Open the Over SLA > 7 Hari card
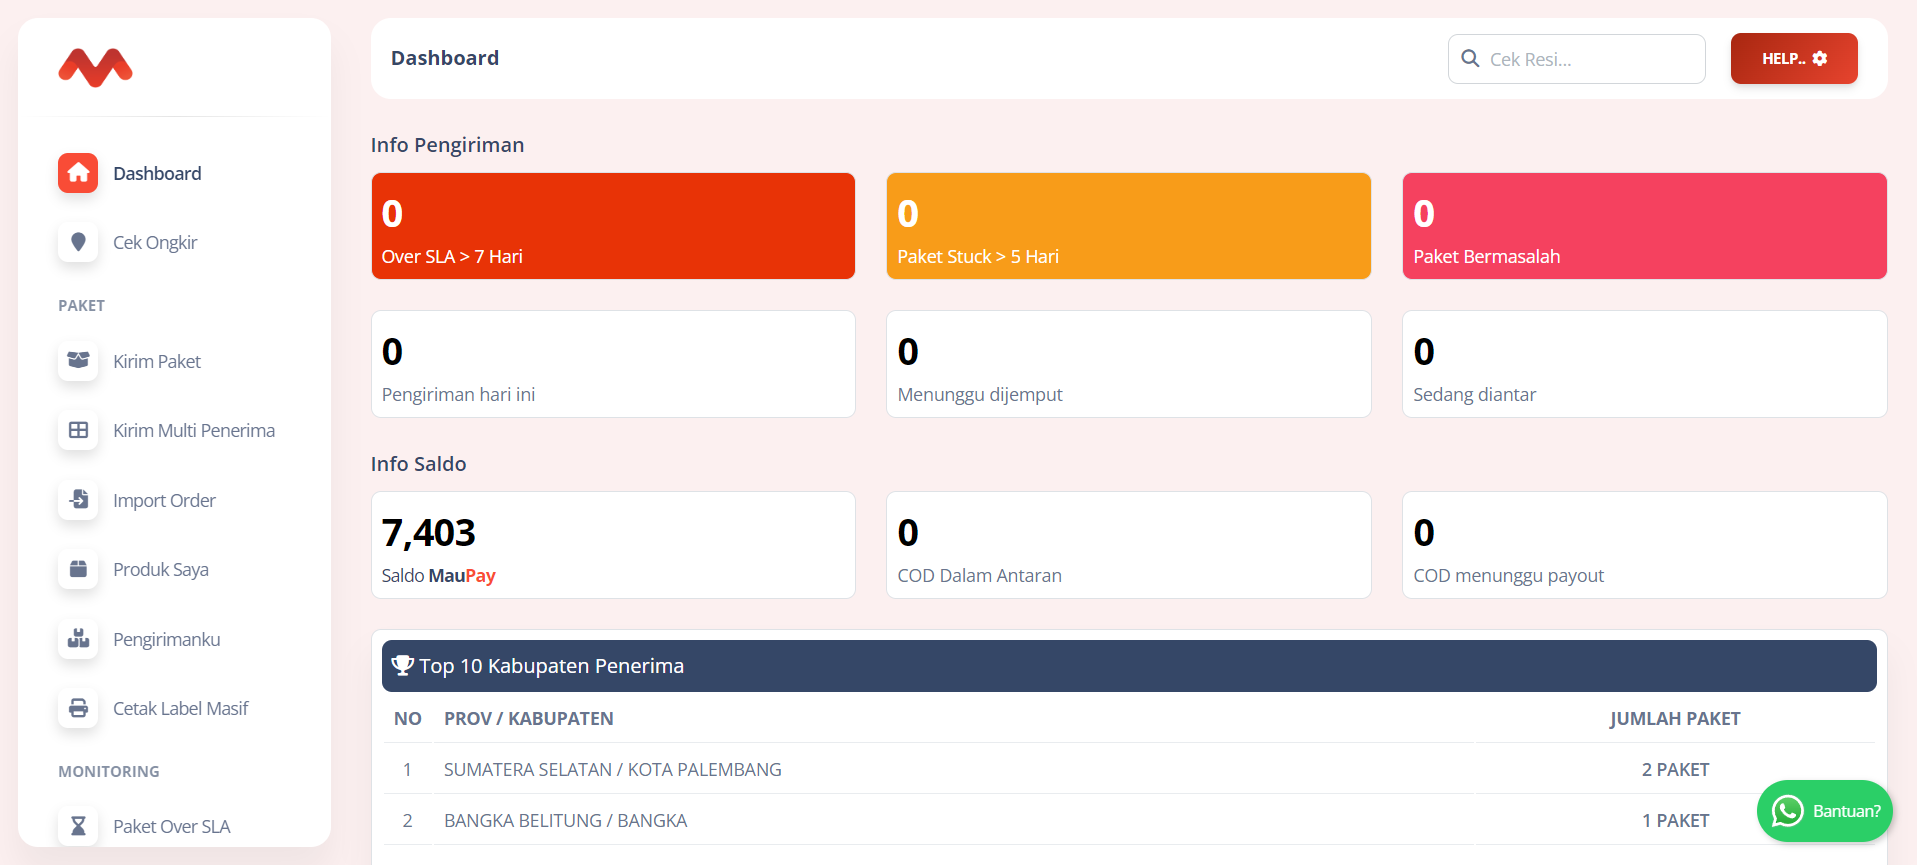Screen dimensions: 1917x865 click(x=613, y=226)
